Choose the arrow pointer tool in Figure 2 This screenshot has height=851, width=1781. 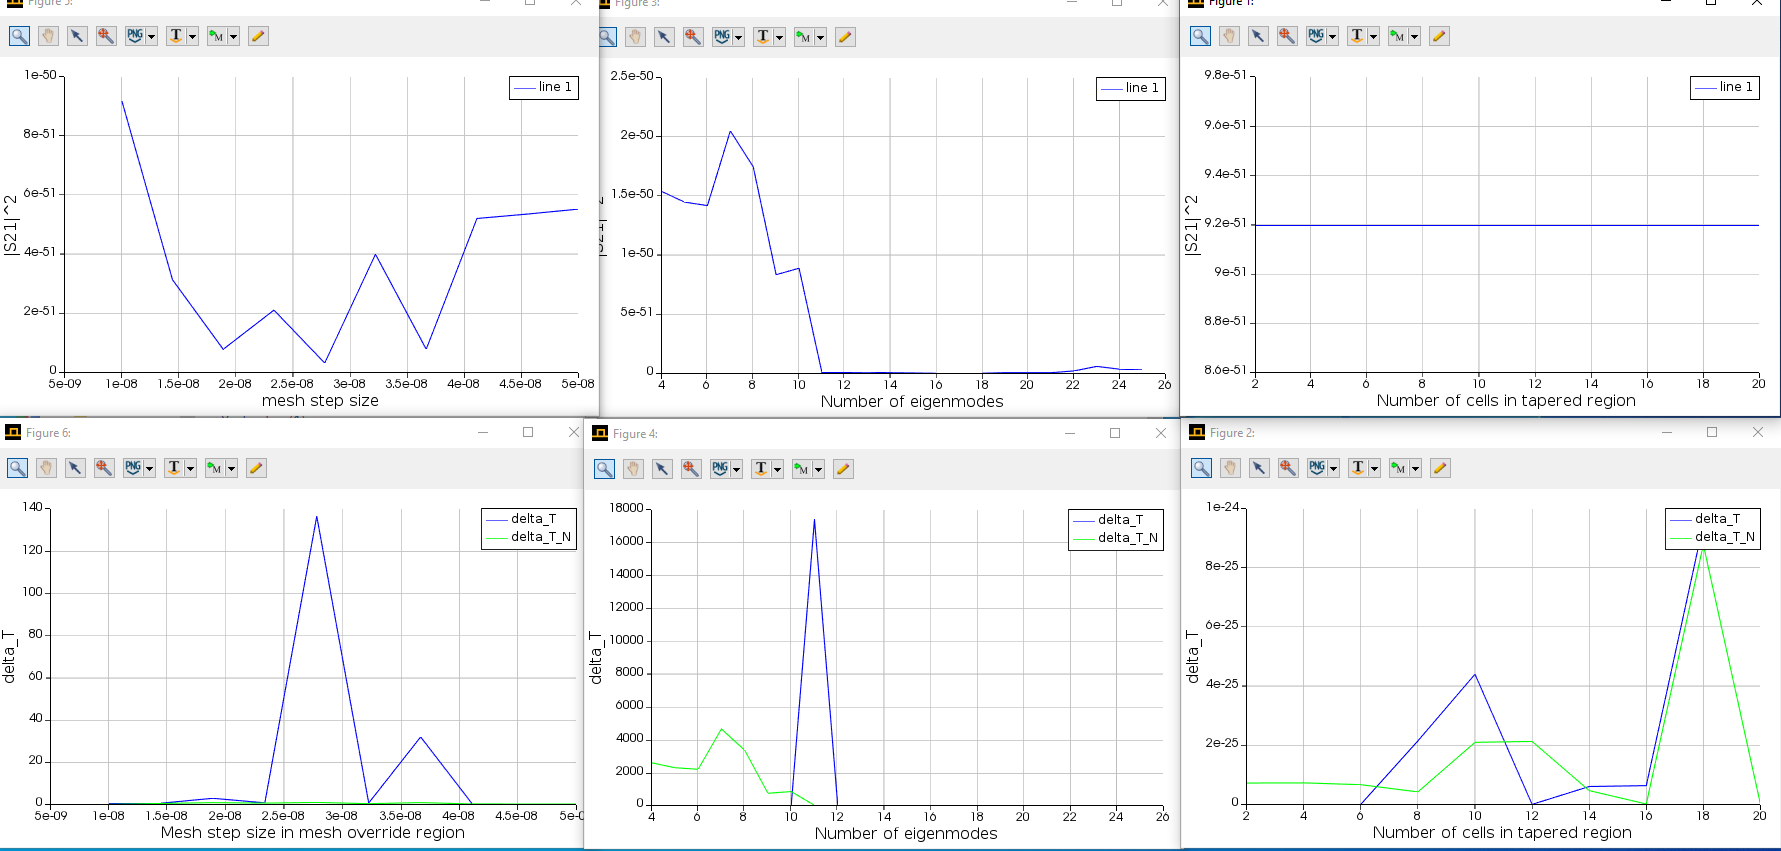[1259, 468]
